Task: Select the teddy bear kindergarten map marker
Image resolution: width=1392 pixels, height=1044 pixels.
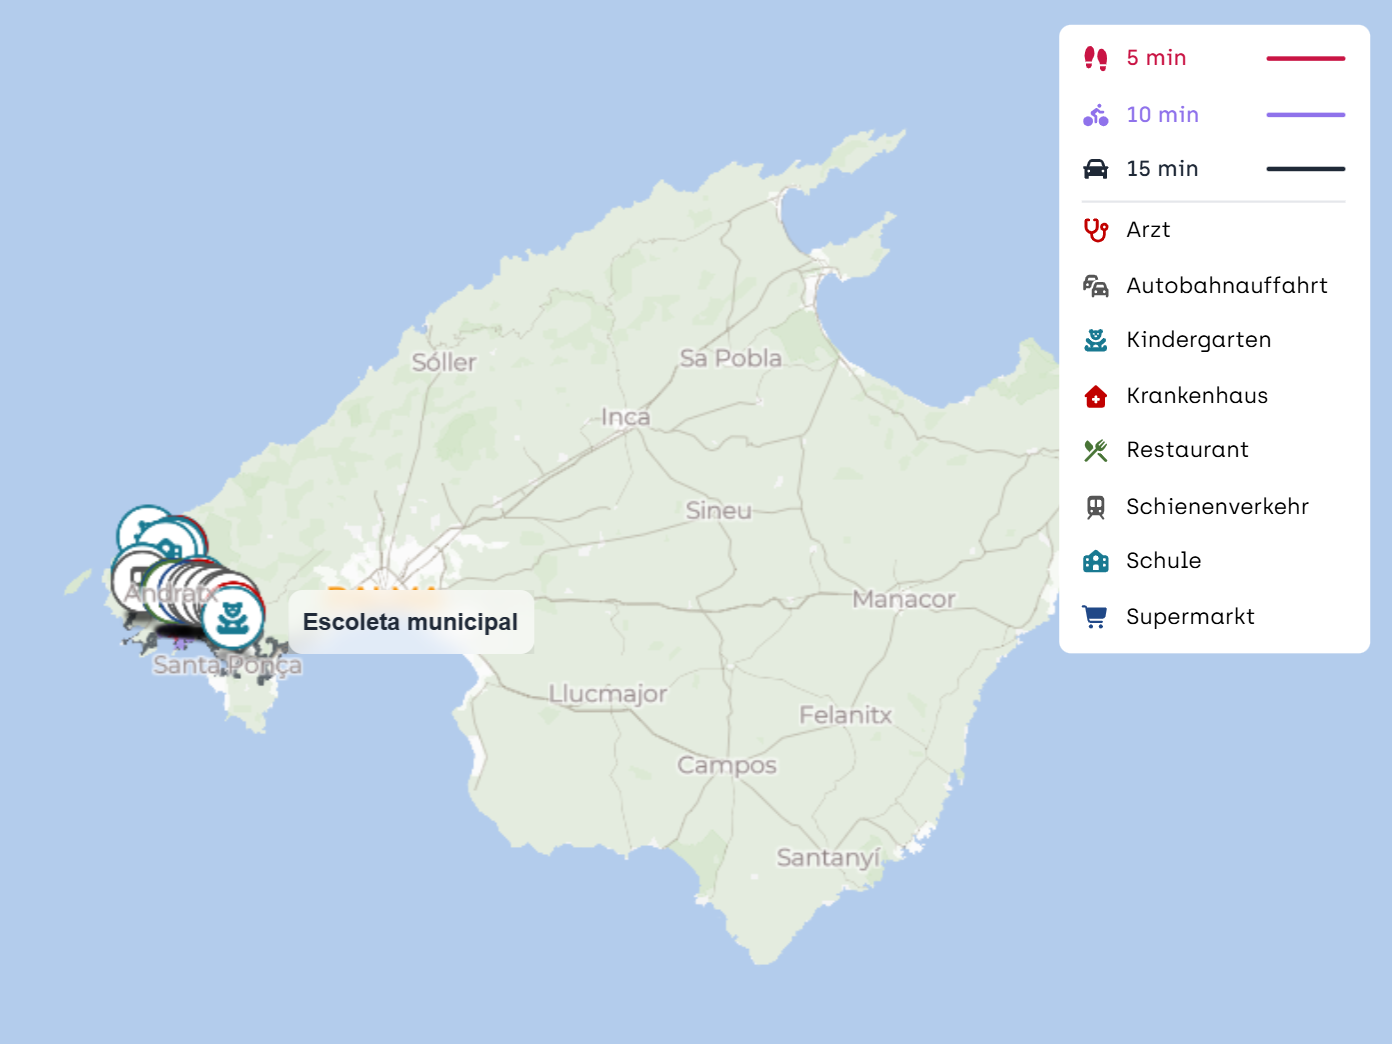Action: click(233, 618)
